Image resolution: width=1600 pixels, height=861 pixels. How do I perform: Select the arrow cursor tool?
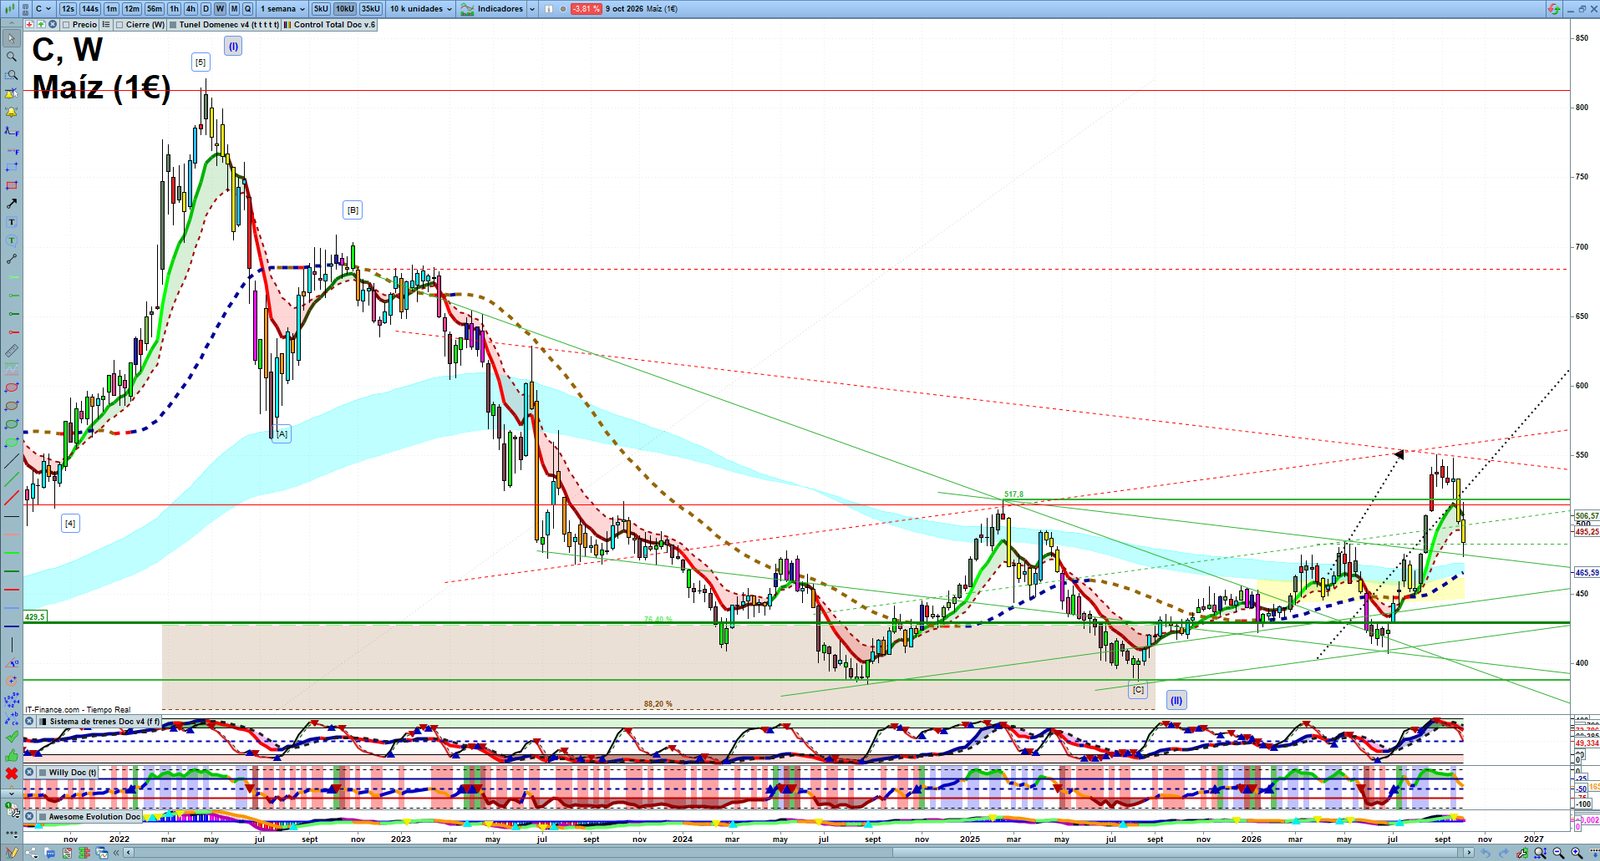(x=11, y=38)
